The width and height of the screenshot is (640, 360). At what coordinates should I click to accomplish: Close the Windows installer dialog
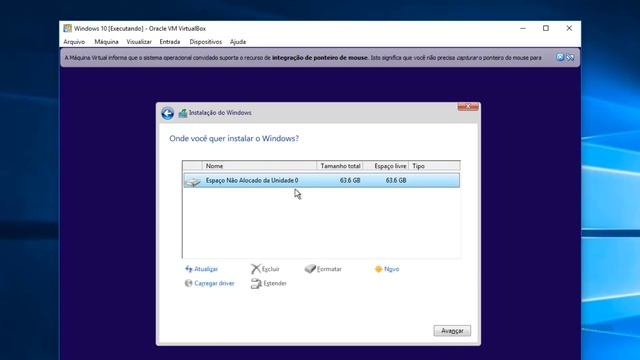[468, 107]
